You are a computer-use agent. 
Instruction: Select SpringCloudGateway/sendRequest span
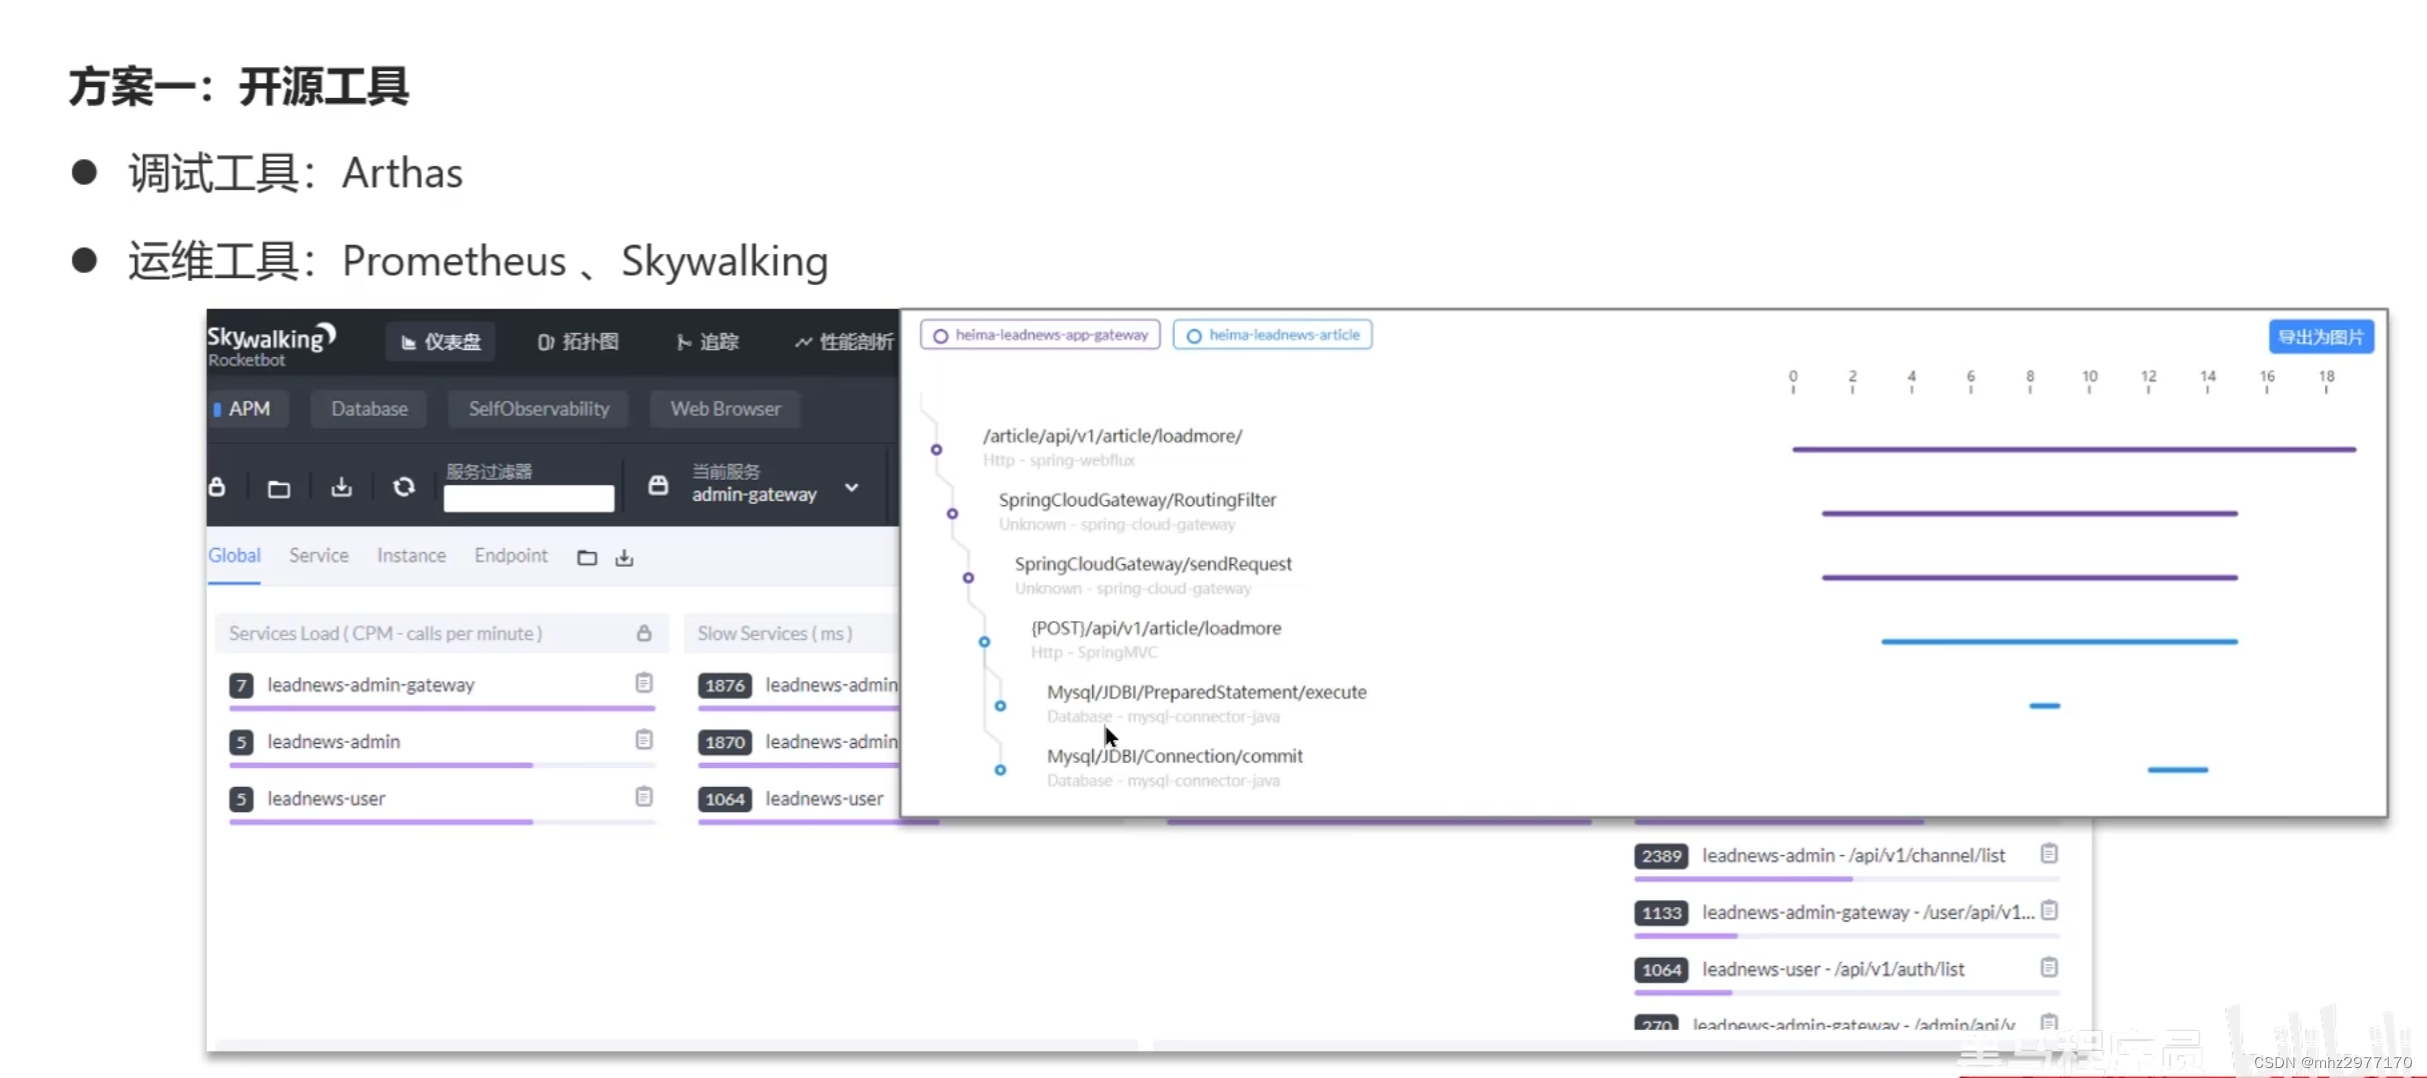(x=1153, y=564)
